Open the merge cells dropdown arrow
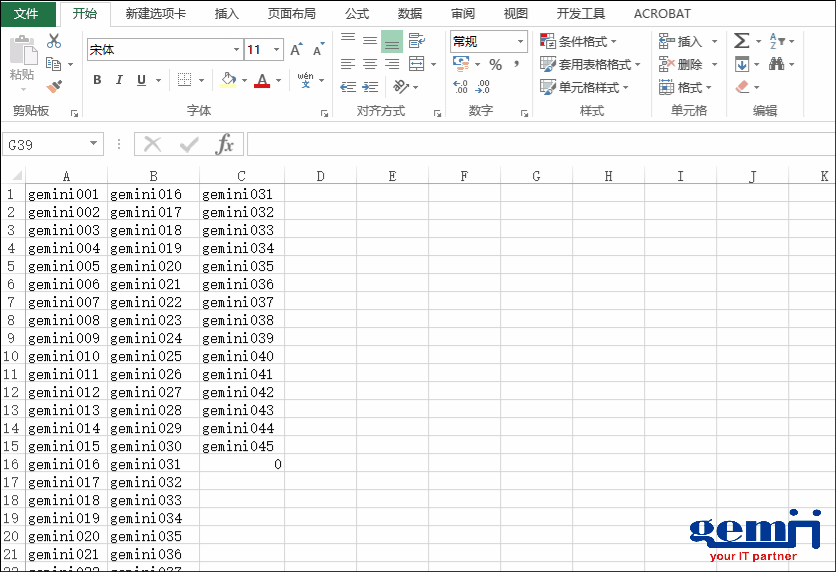The width and height of the screenshot is (836, 572). point(433,65)
